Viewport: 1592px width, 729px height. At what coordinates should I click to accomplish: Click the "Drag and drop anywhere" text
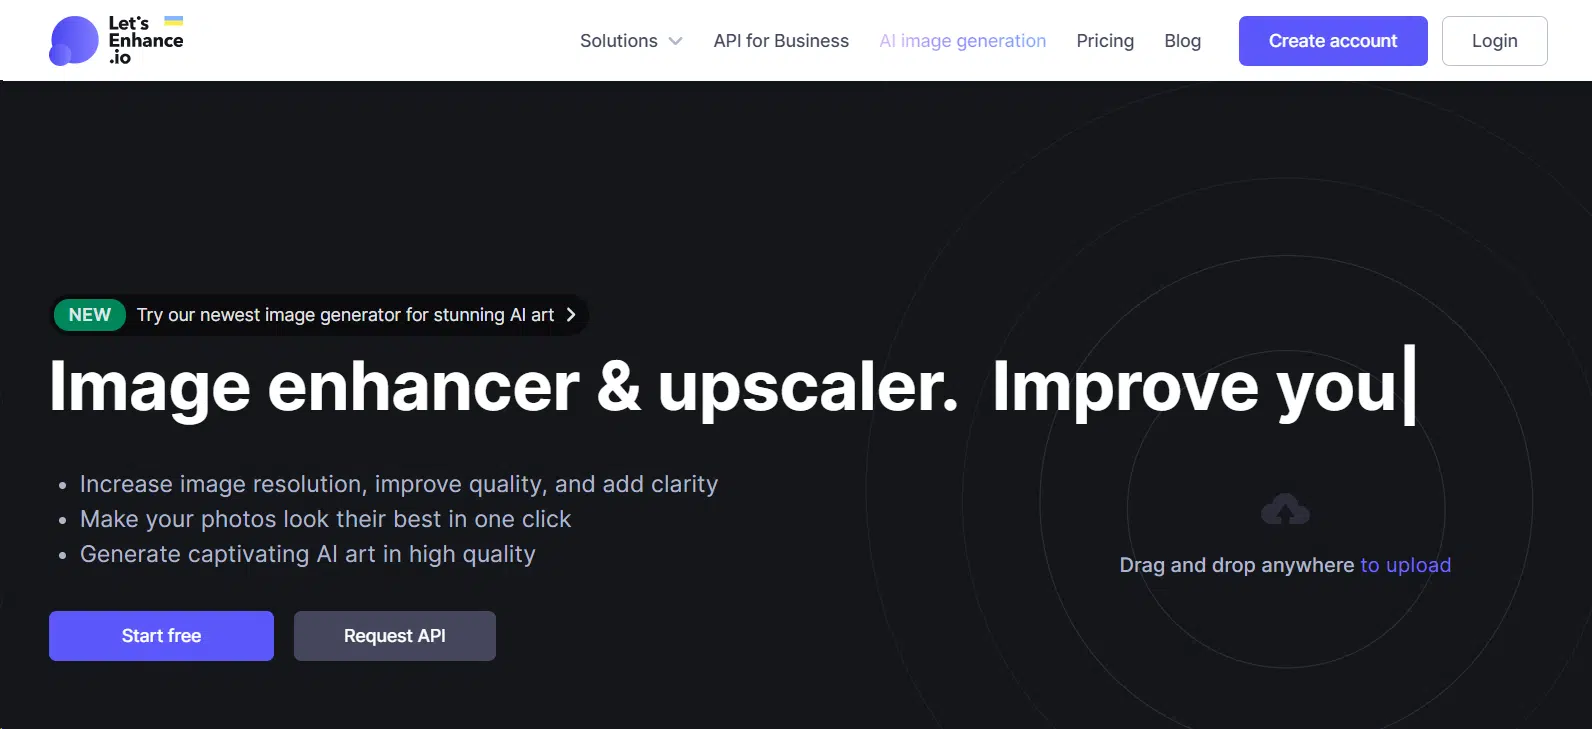[1236, 565]
